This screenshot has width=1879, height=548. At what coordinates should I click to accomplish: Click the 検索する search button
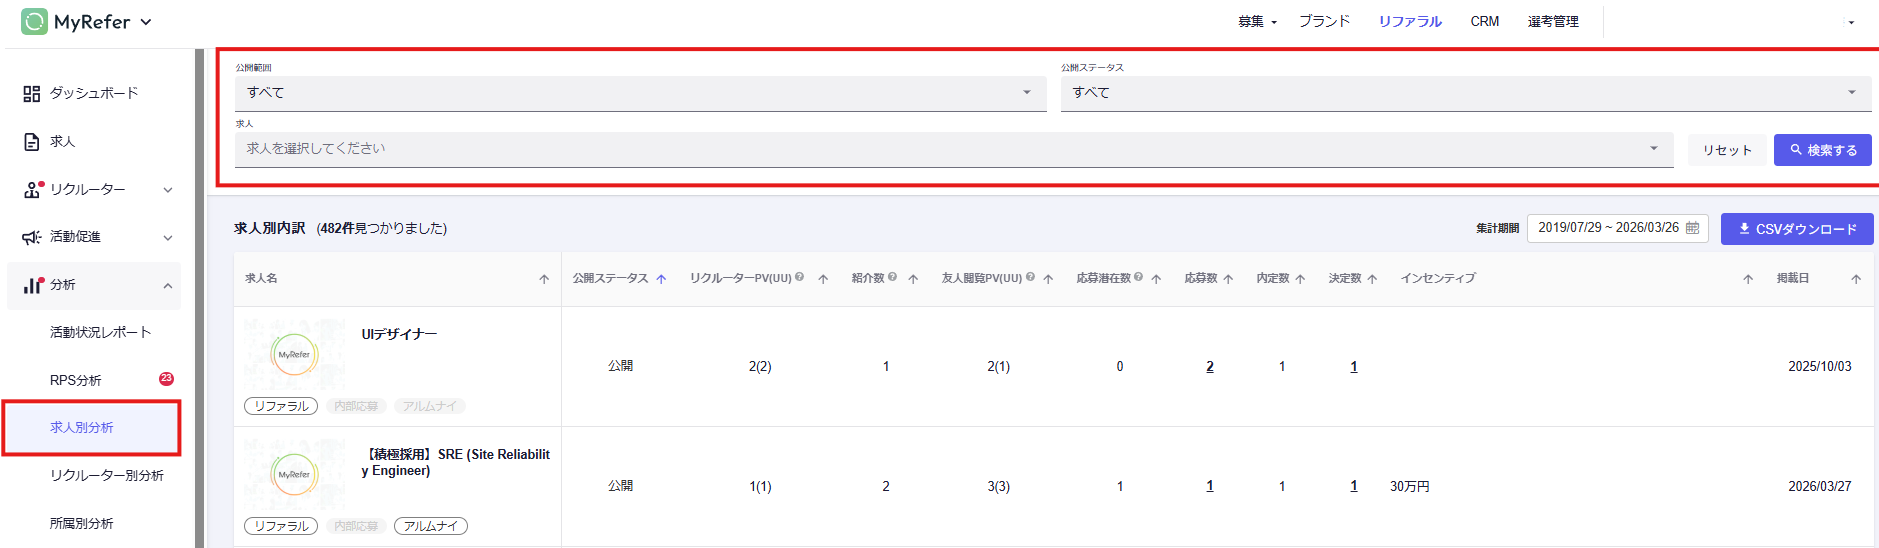pos(1822,150)
